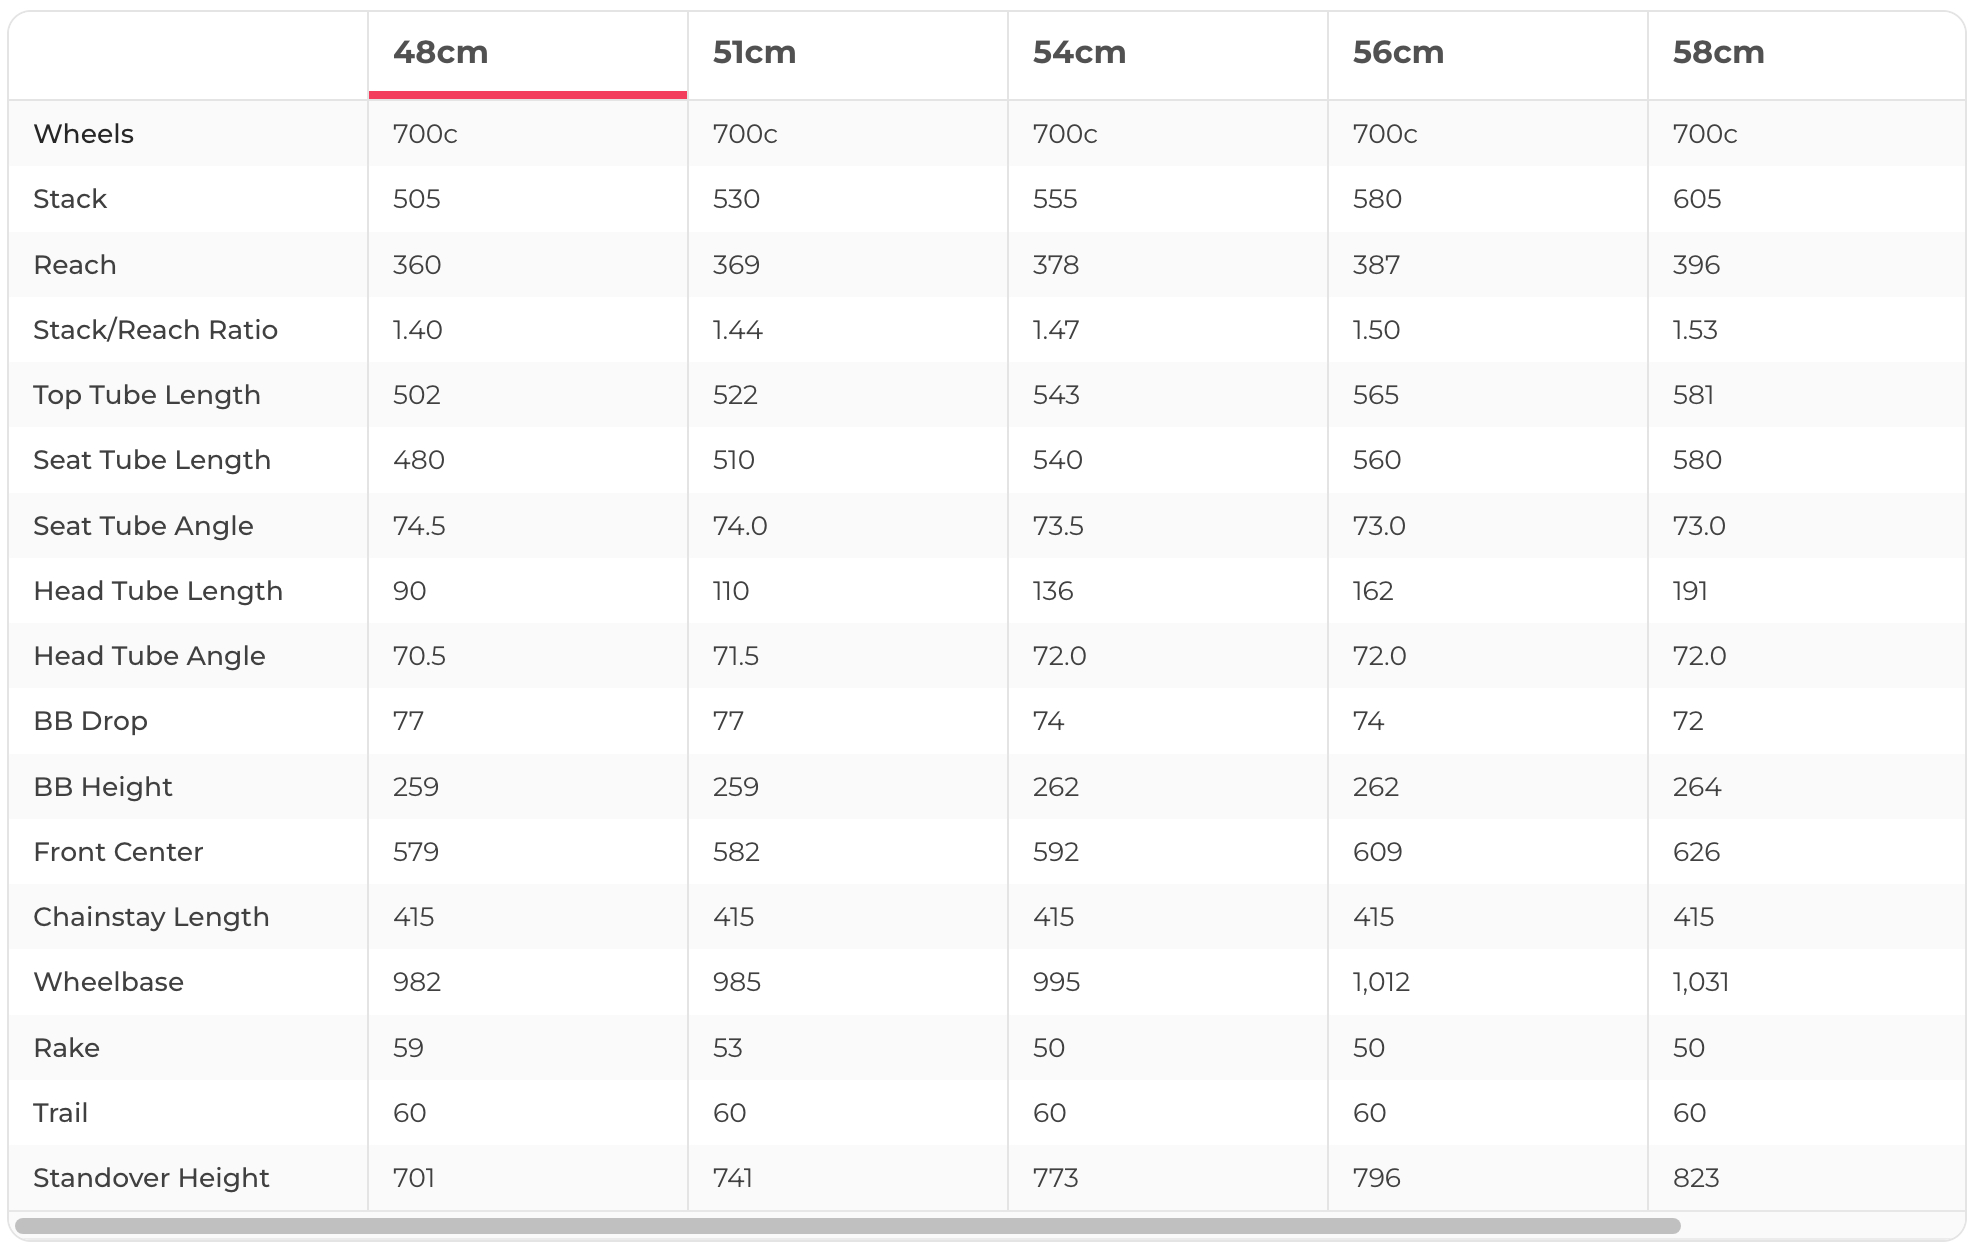The width and height of the screenshot is (1982, 1256).
Task: Click the Stack/Reach Ratio row label
Action: 155,330
